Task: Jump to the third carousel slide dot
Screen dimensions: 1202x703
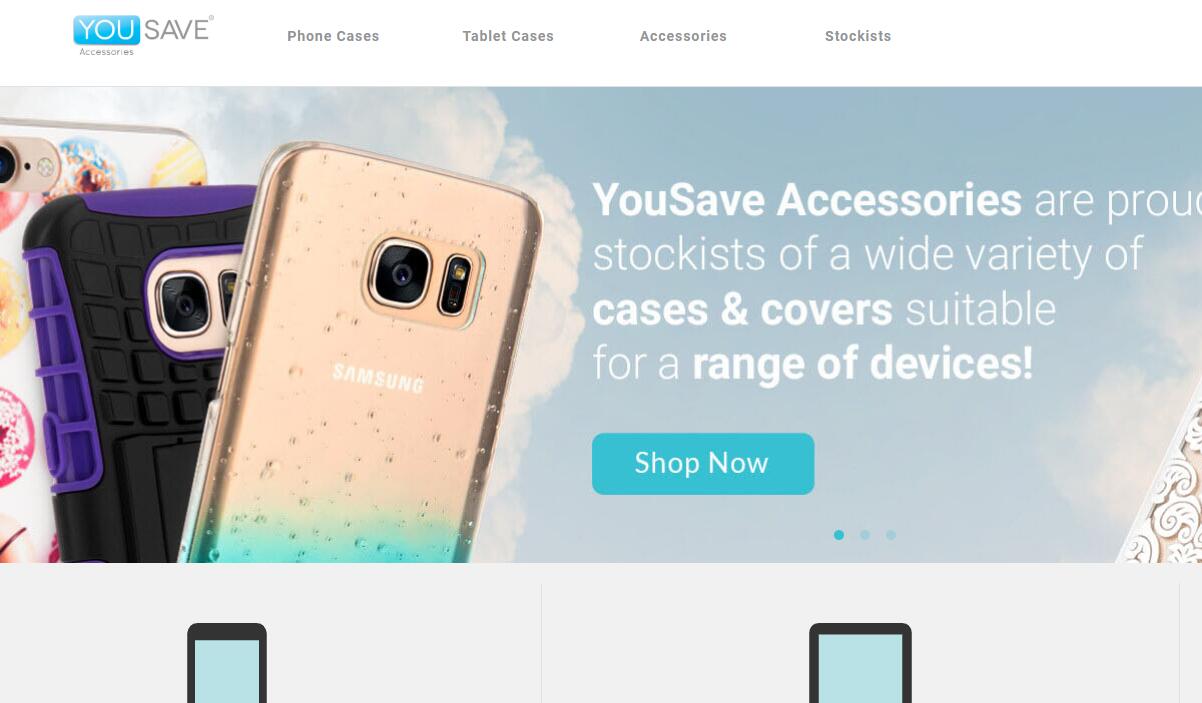Action: pyautogui.click(x=891, y=535)
